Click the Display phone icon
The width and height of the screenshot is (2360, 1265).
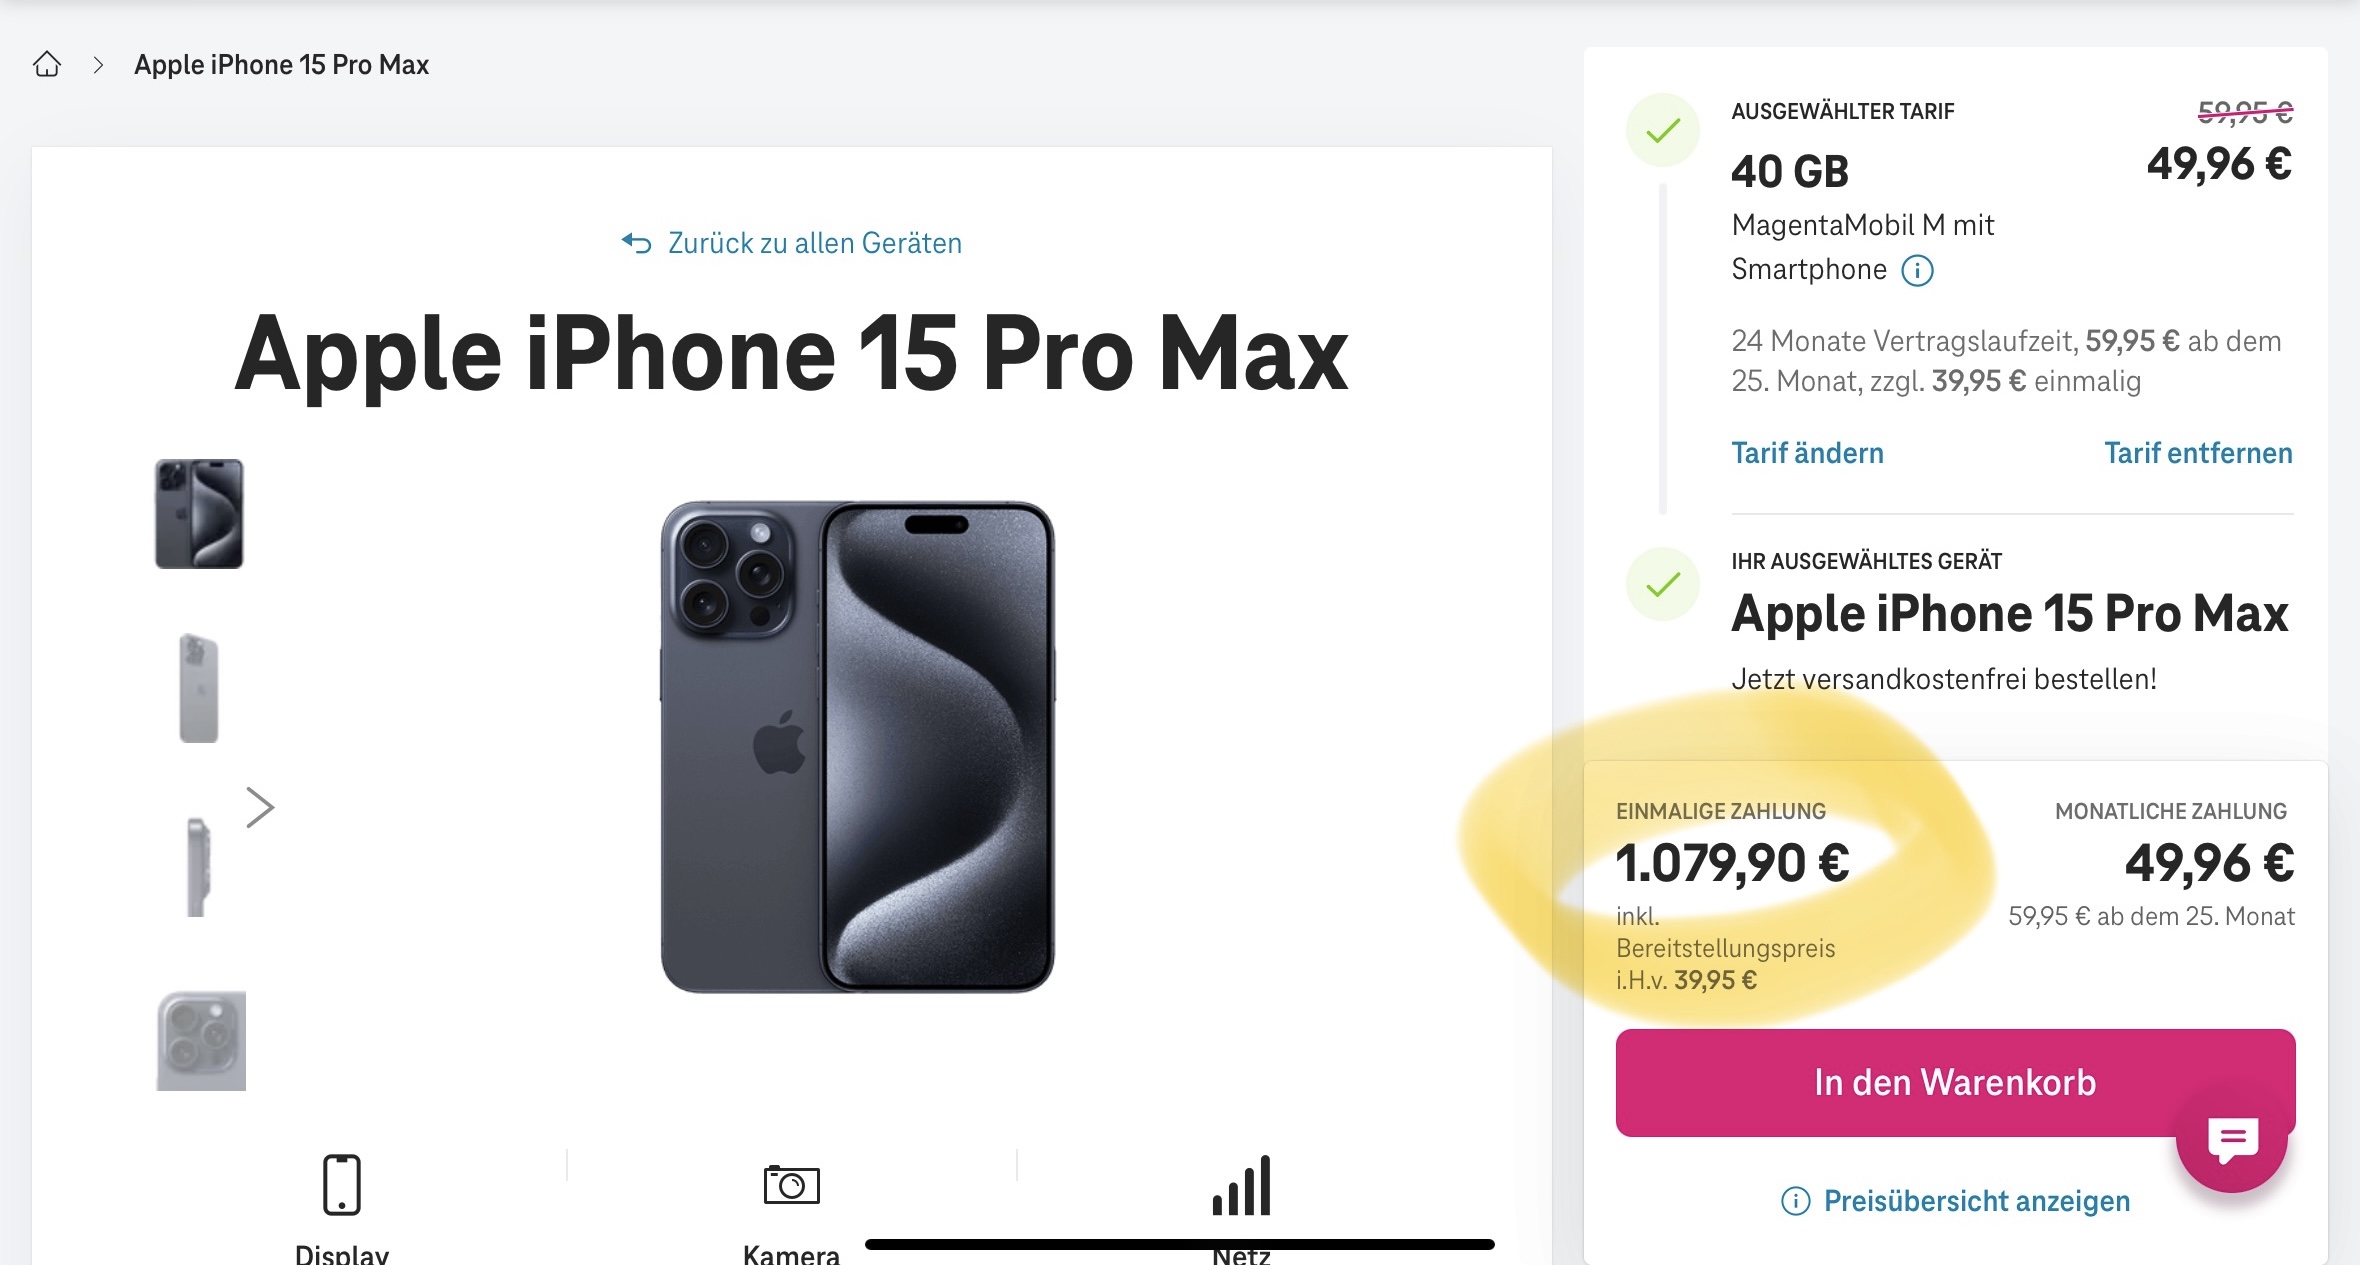click(x=341, y=1185)
